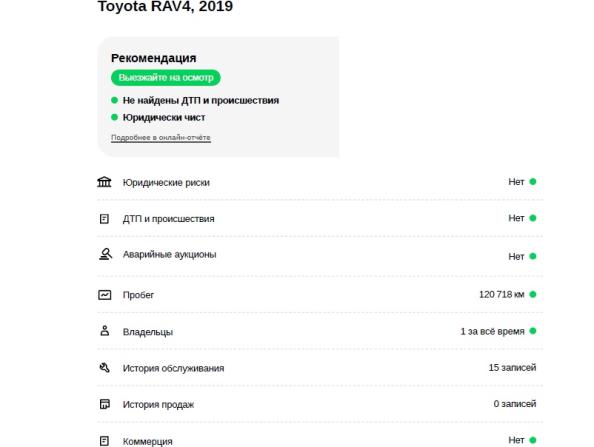This screenshot has width=594, height=447.
Task: Click the 1 за всё время value
Action: click(492, 331)
